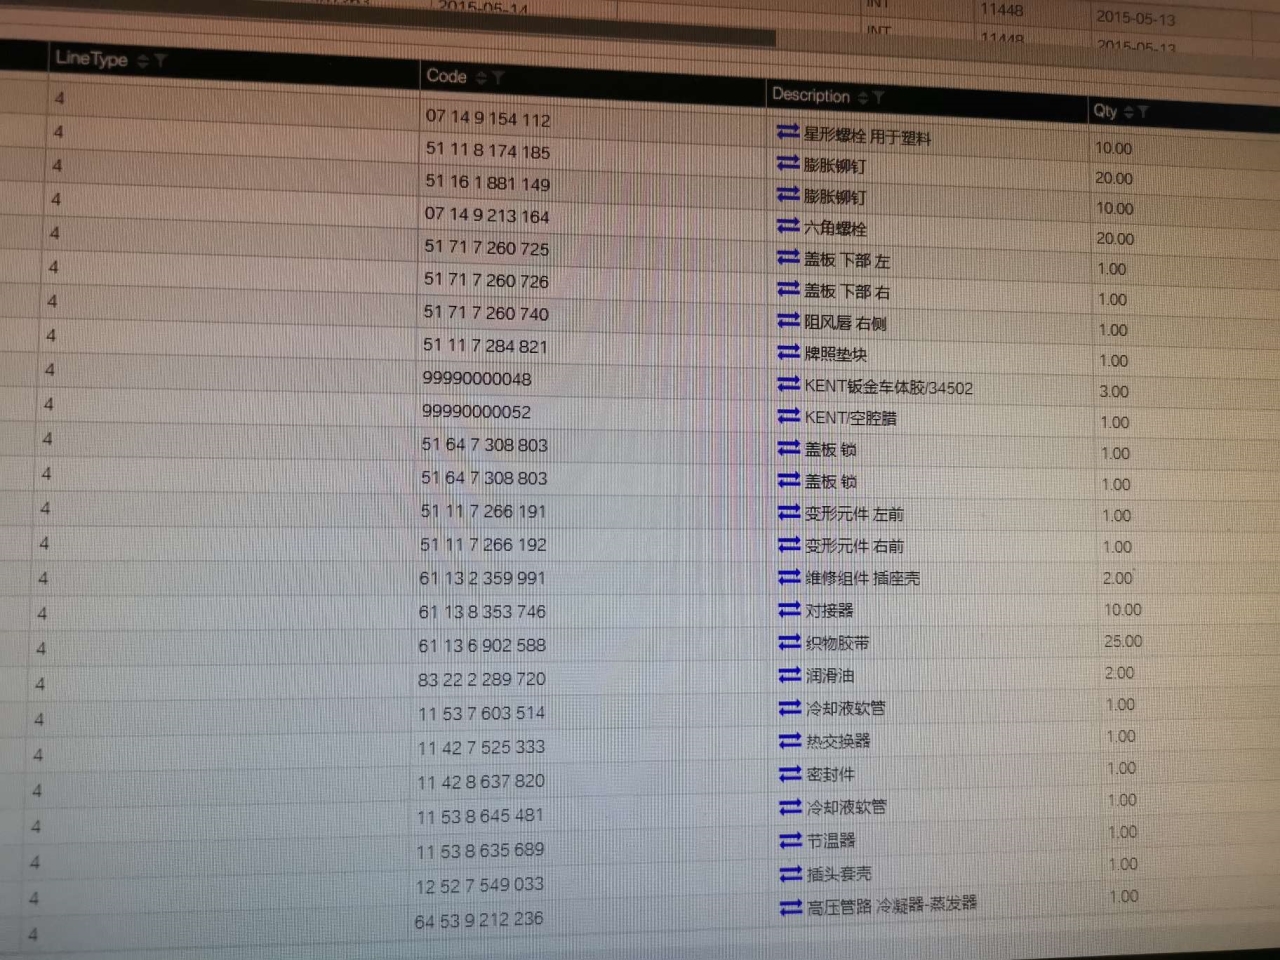Open the LineType column filter funnel
The width and height of the screenshot is (1280, 960).
tap(160, 62)
